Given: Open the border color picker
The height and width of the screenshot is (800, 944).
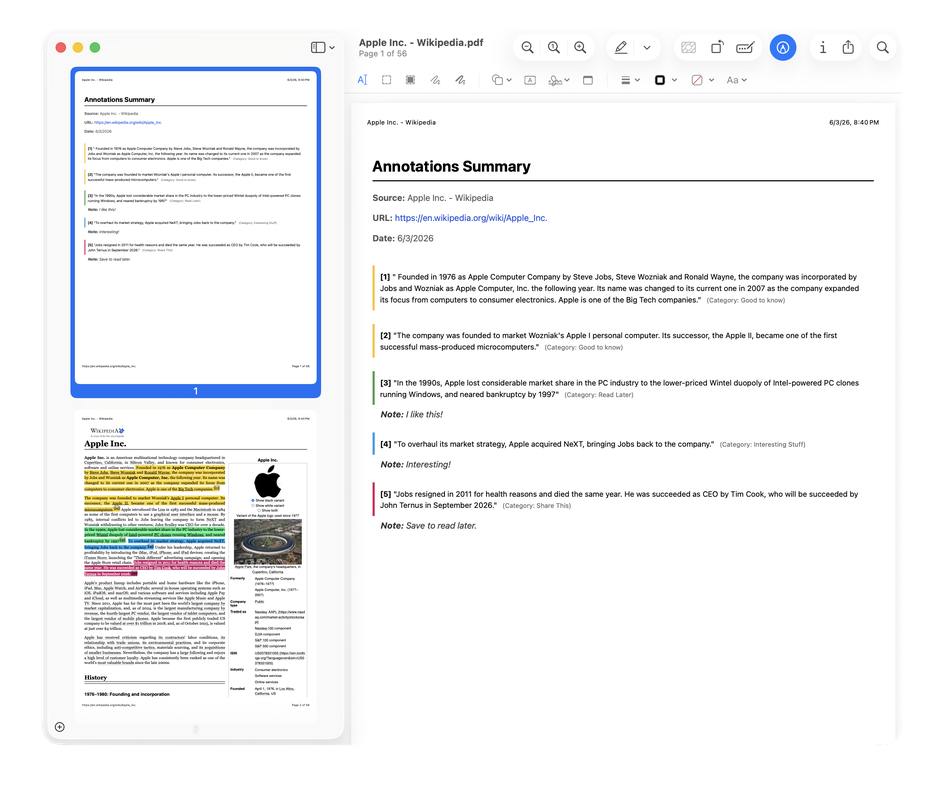Looking at the screenshot, I should pyautogui.click(x=665, y=80).
